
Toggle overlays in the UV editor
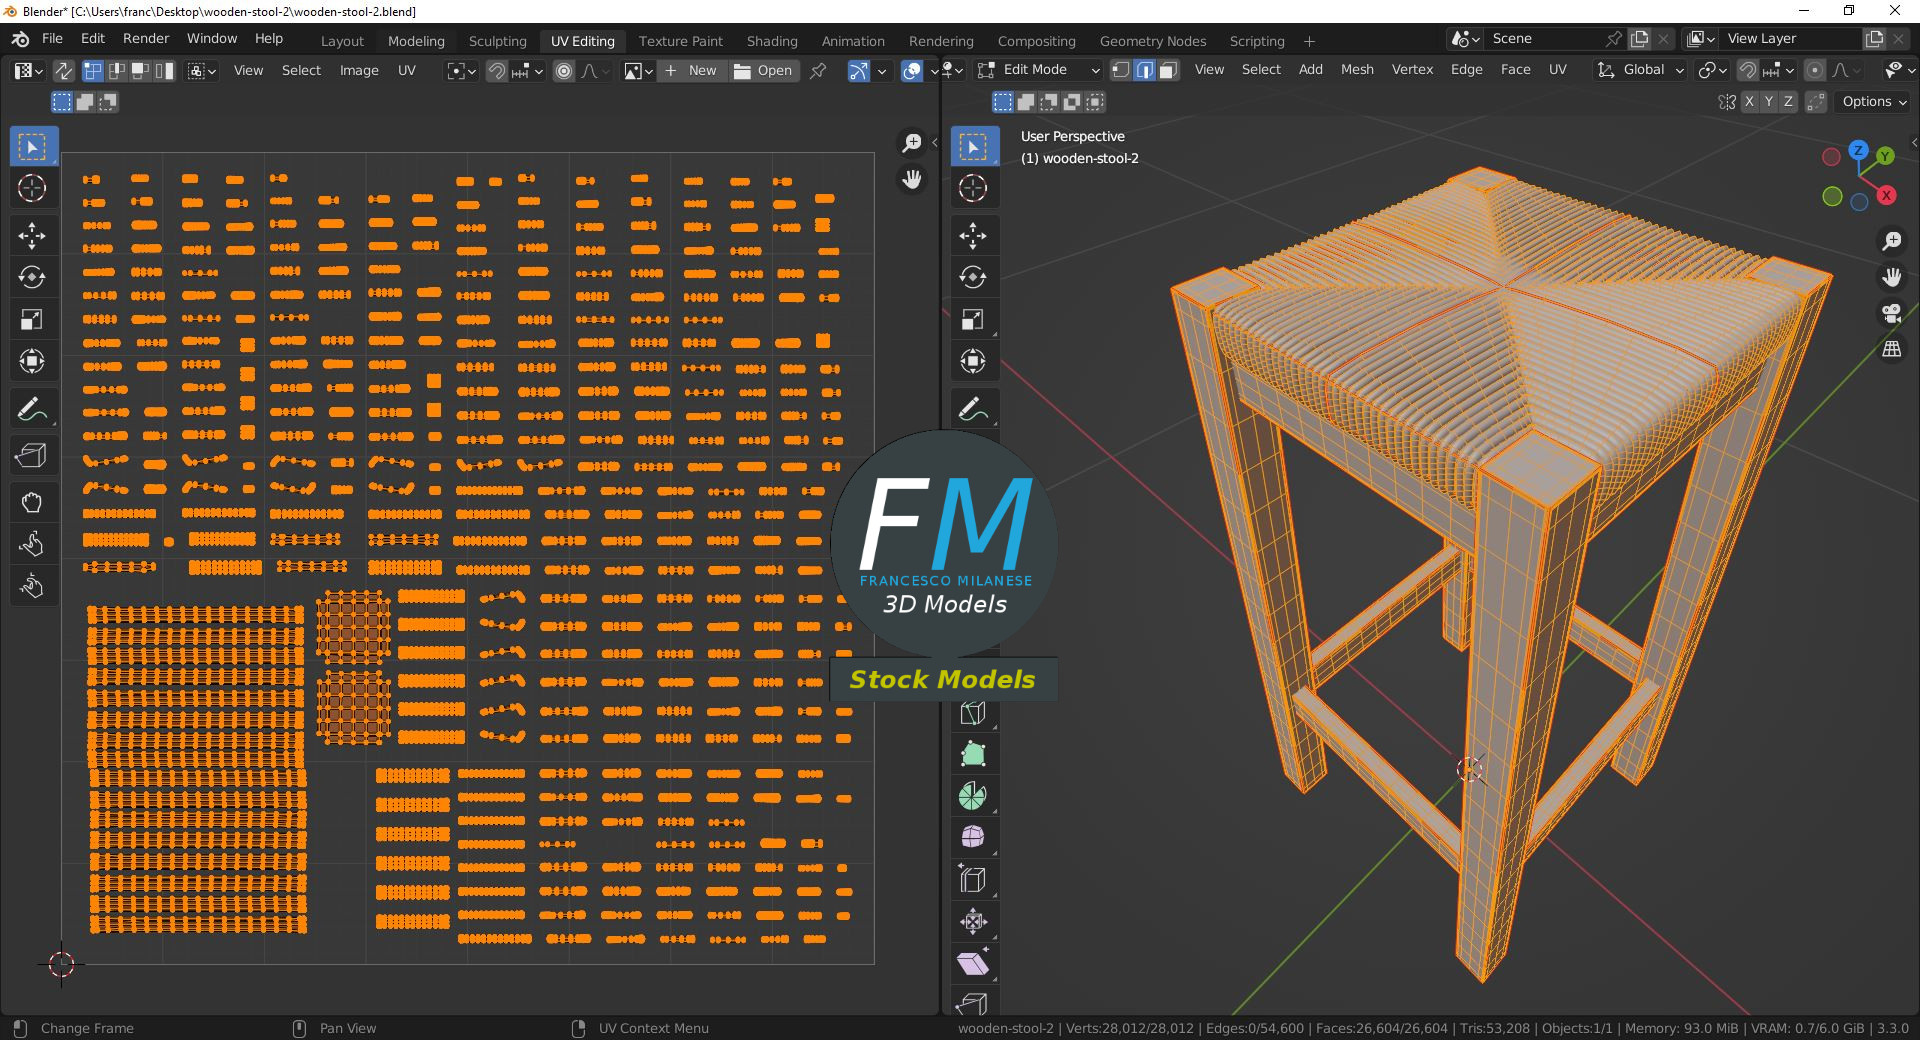[x=911, y=71]
